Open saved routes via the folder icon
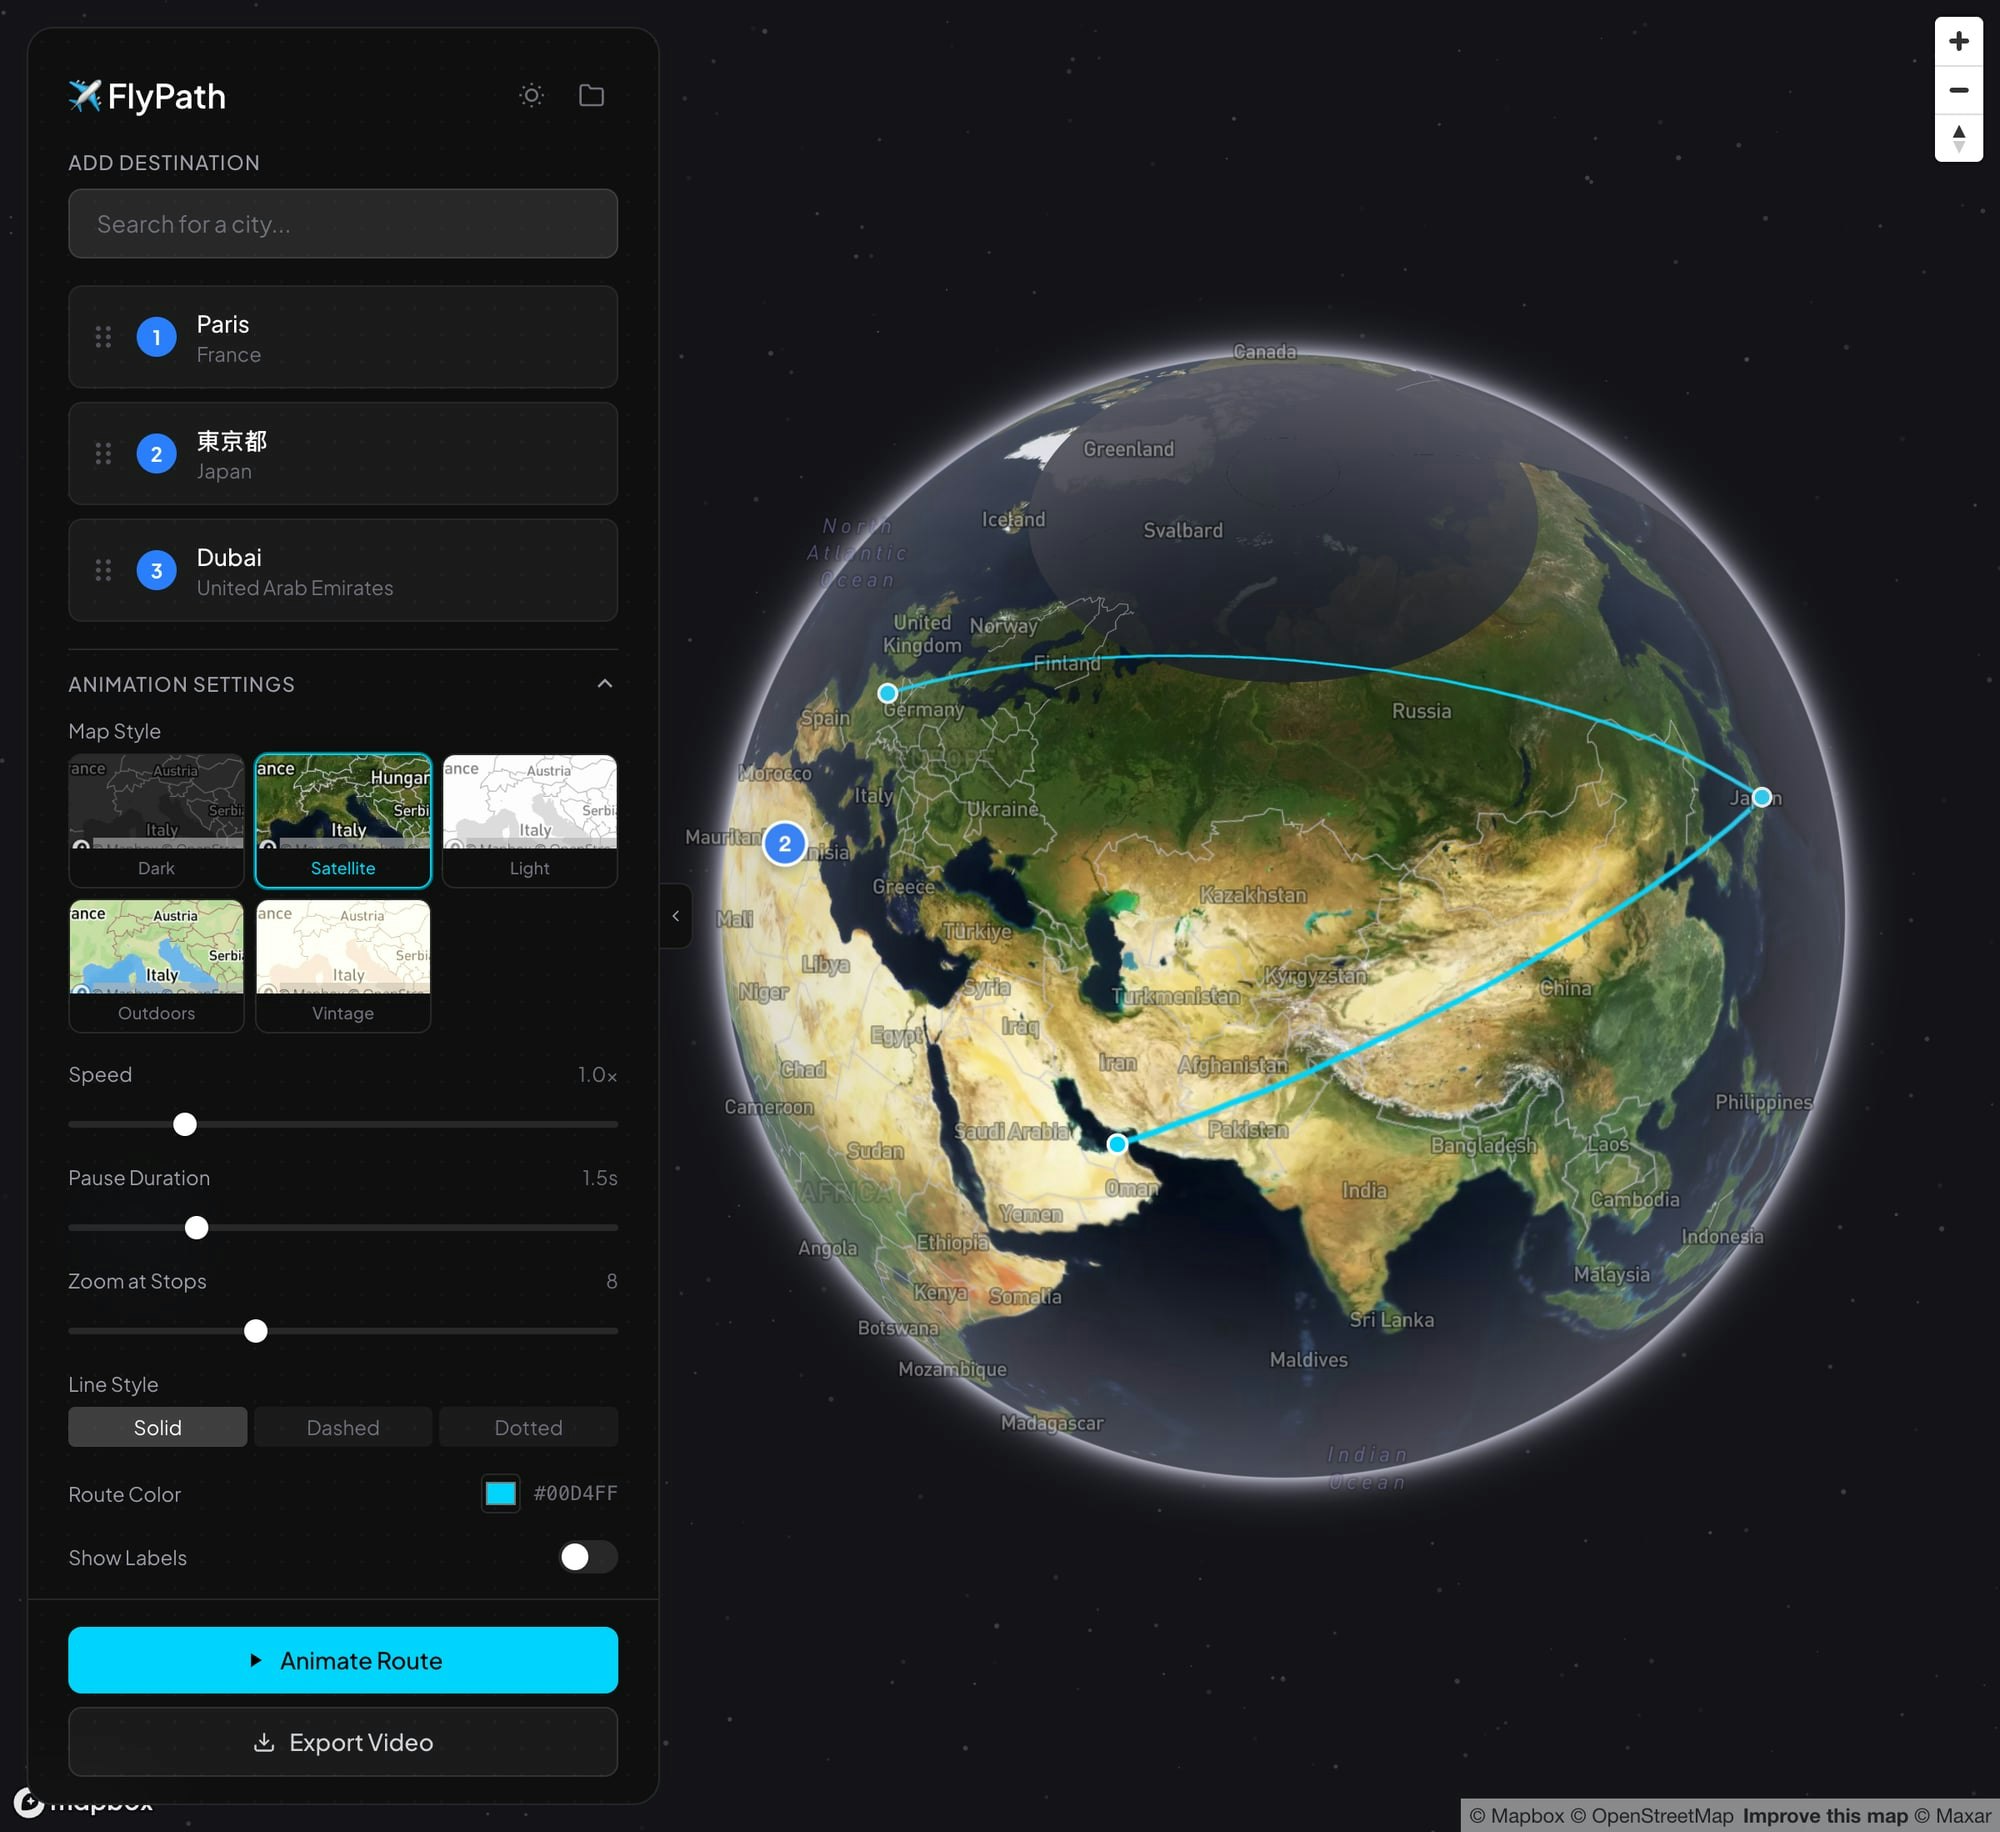This screenshot has height=1832, width=2000. pyautogui.click(x=591, y=95)
